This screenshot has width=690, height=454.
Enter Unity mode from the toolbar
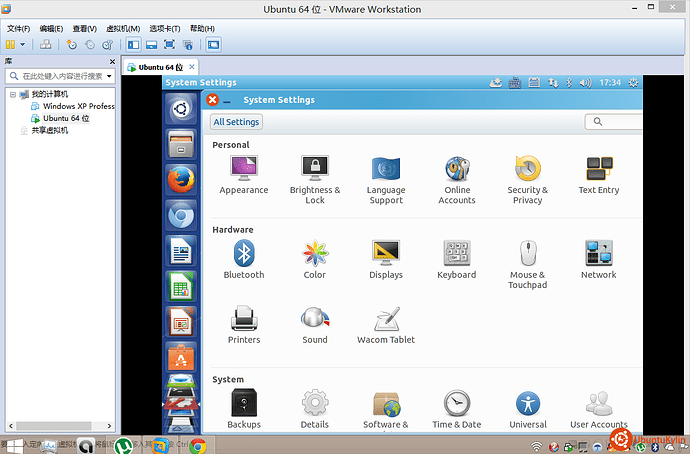[x=188, y=44]
